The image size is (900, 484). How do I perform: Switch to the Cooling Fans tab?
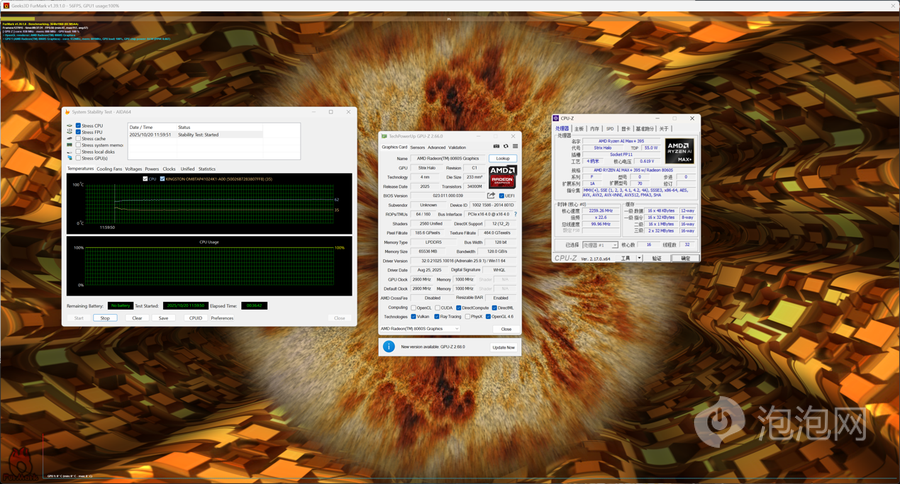click(110, 169)
